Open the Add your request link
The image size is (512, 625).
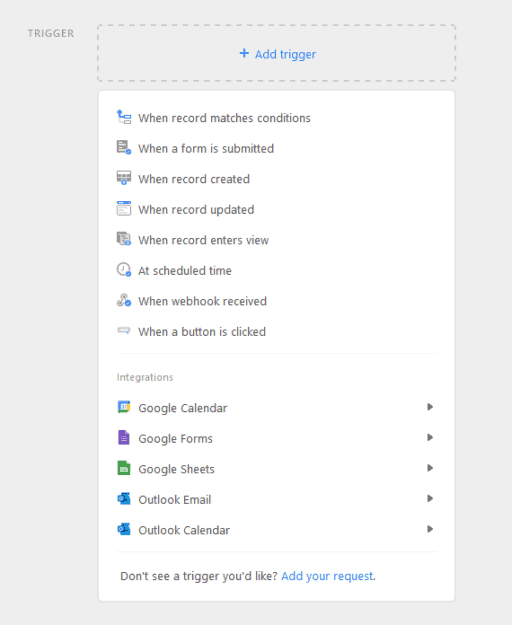click(x=328, y=576)
